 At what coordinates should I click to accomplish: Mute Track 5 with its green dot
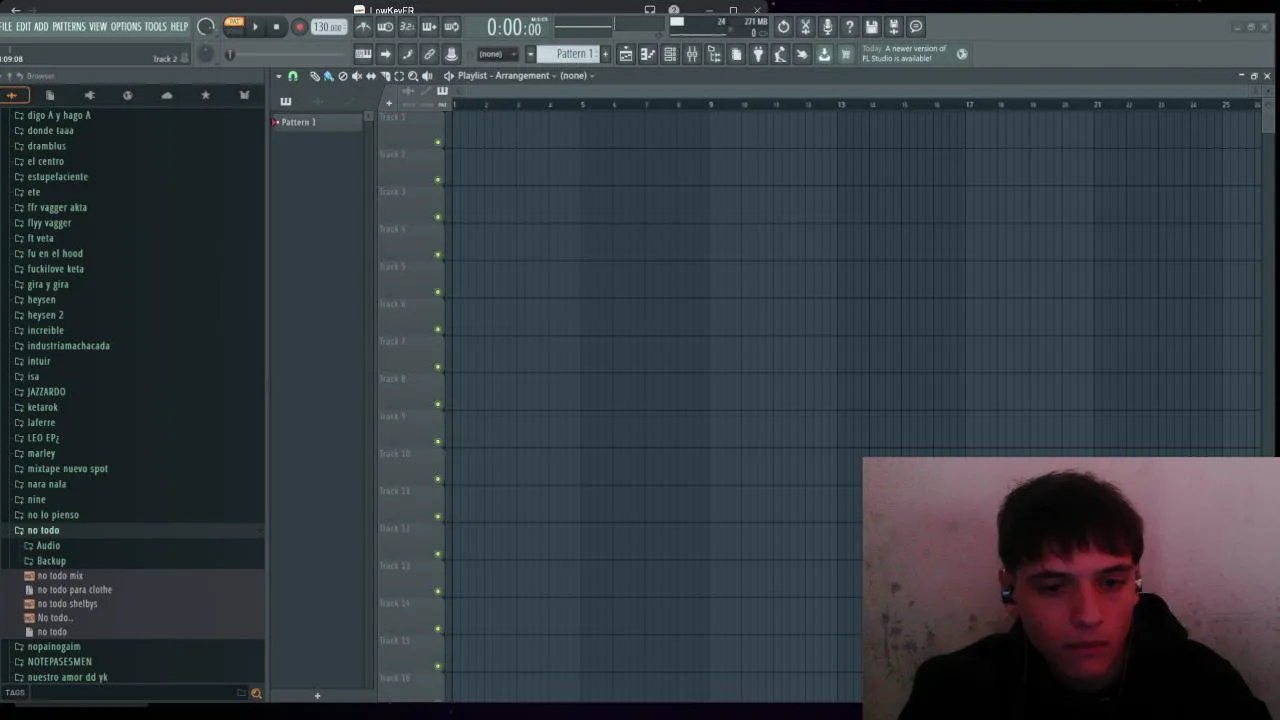(438, 292)
